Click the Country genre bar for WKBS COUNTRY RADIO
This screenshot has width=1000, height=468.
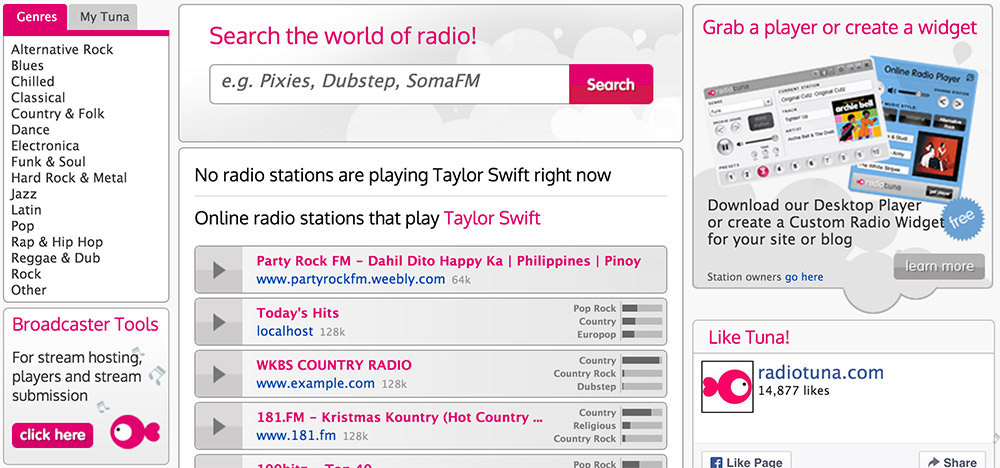(x=642, y=361)
